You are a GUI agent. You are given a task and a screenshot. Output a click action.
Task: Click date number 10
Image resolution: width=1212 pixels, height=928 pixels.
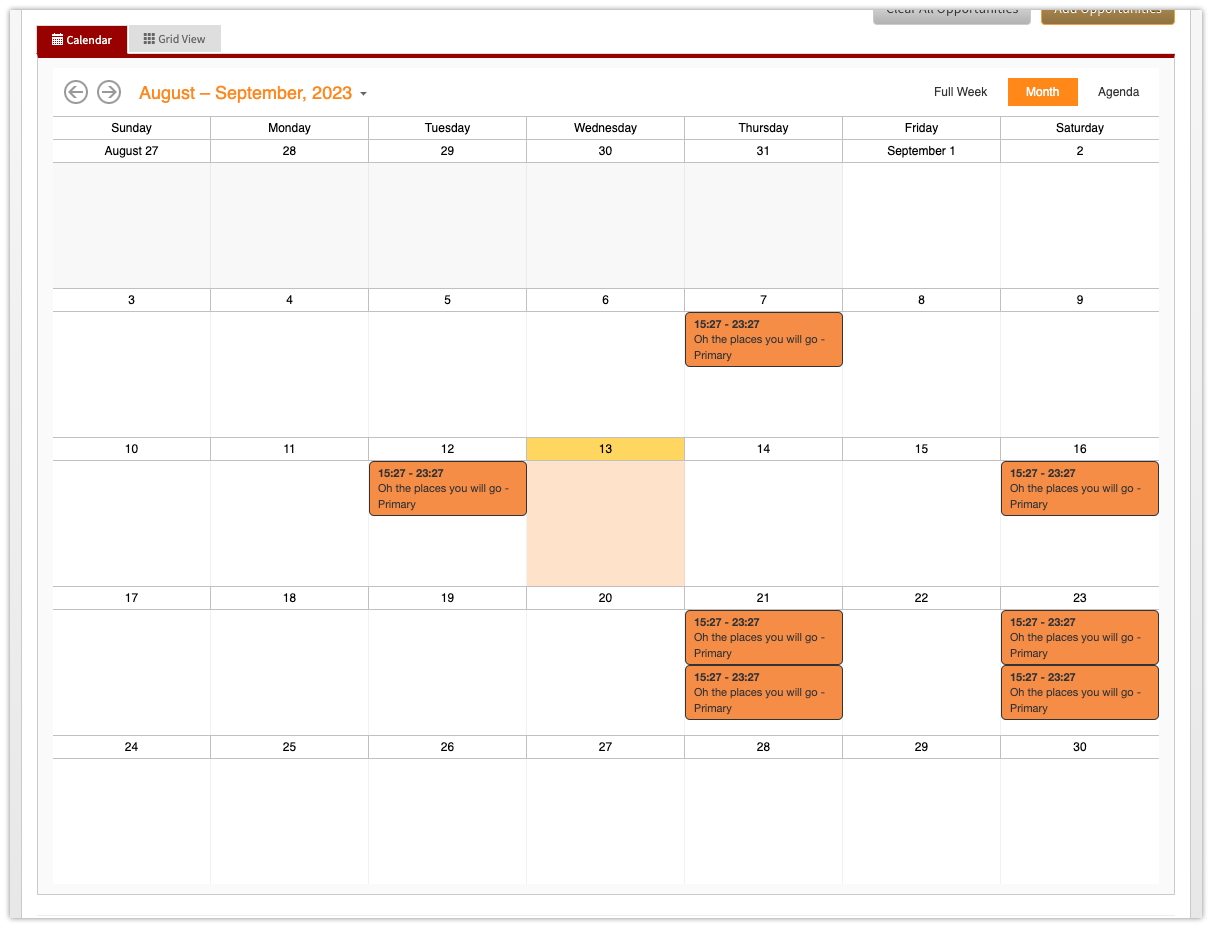[131, 449]
